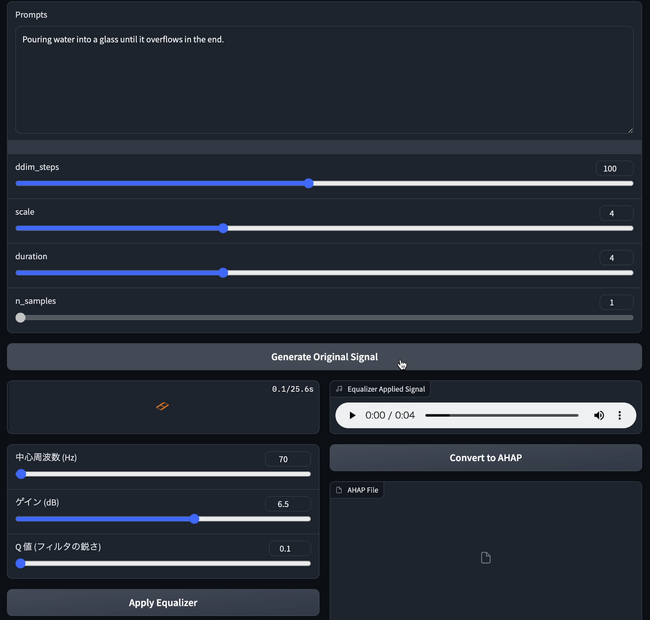Click the scale slider handle
Viewport: 650px width, 620px height.
tap(223, 228)
